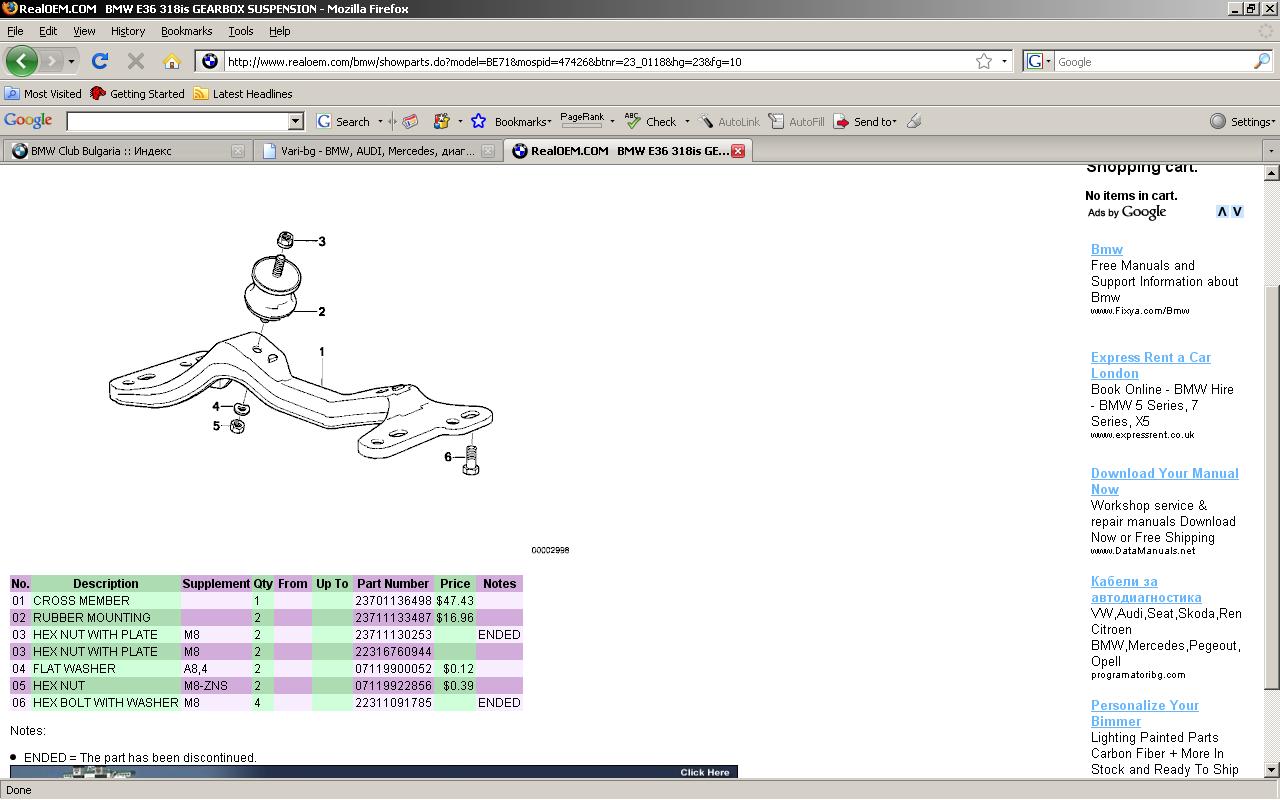This screenshot has width=1280, height=800.
Task: Open Getting Started bookmark
Action: (x=138, y=94)
